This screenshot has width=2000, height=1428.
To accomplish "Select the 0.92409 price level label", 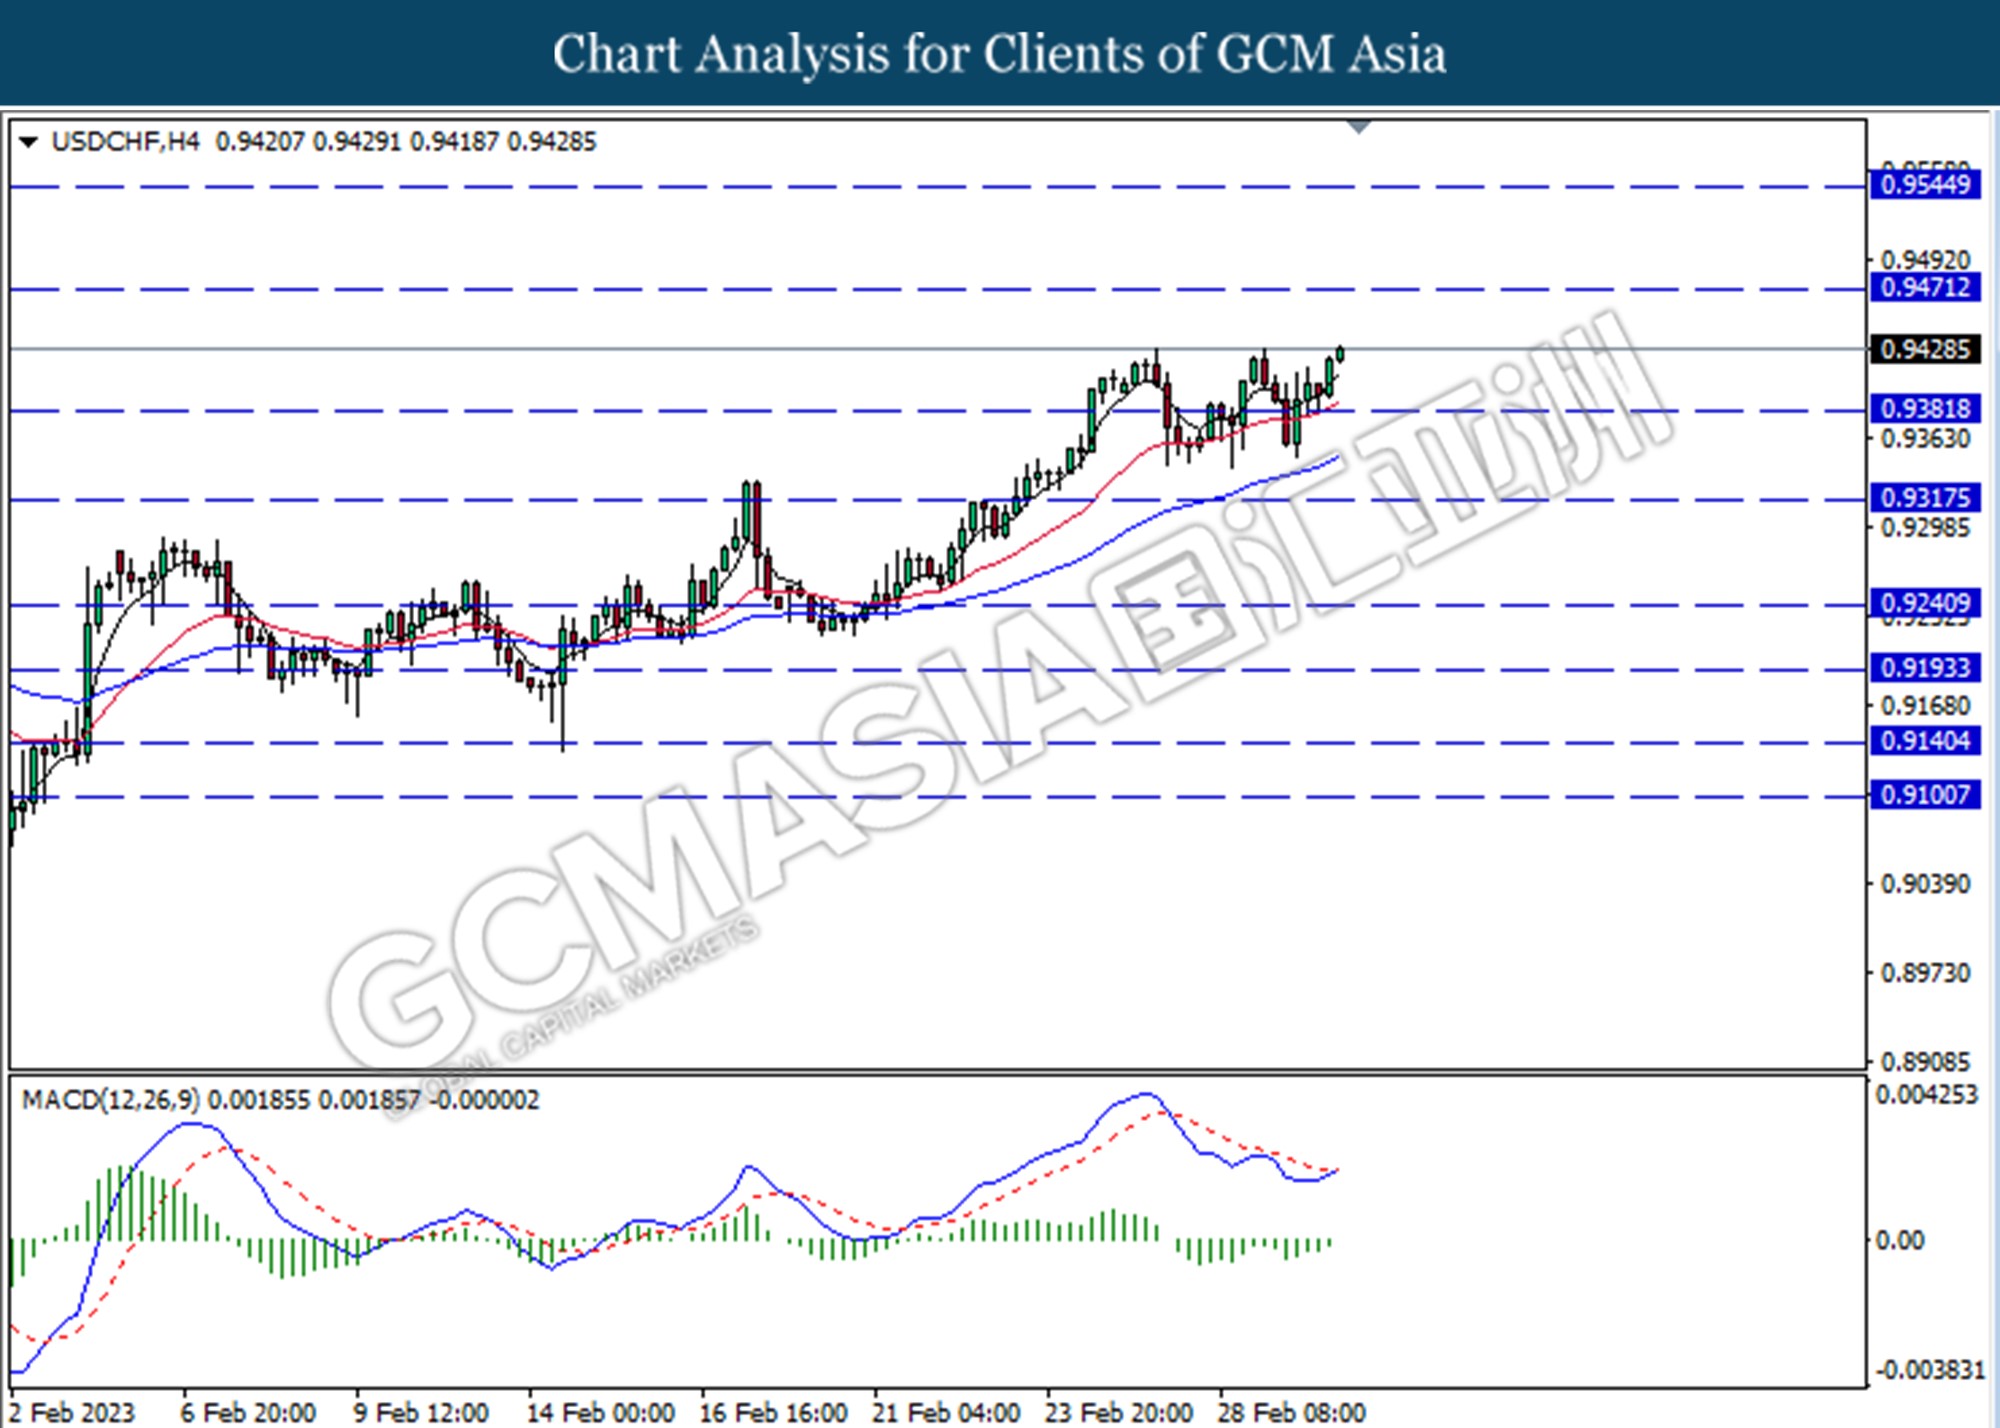I will (x=1924, y=603).
